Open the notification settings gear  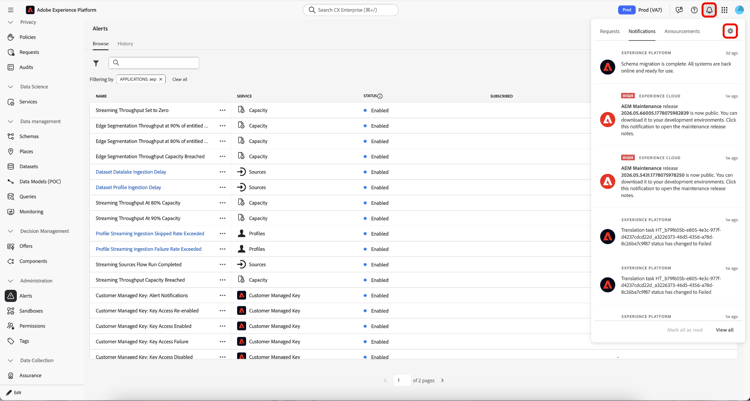coord(730,31)
